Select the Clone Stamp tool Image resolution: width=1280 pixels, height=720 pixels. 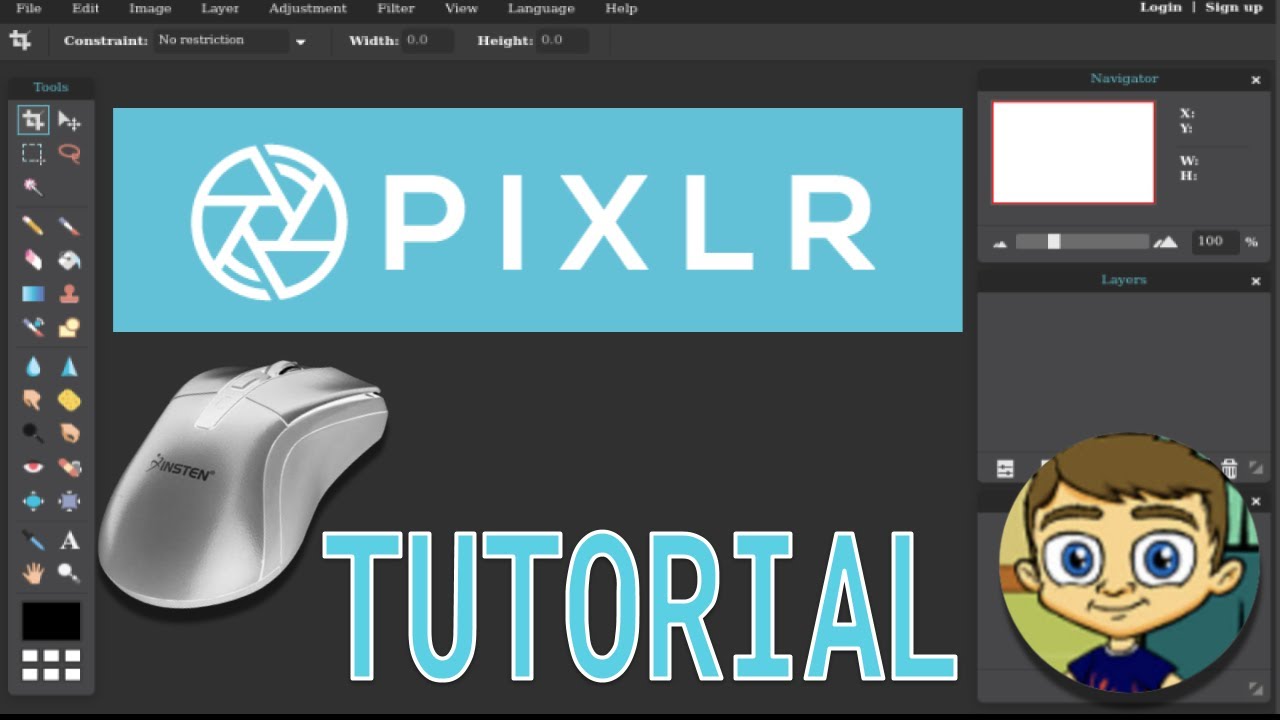click(x=69, y=294)
